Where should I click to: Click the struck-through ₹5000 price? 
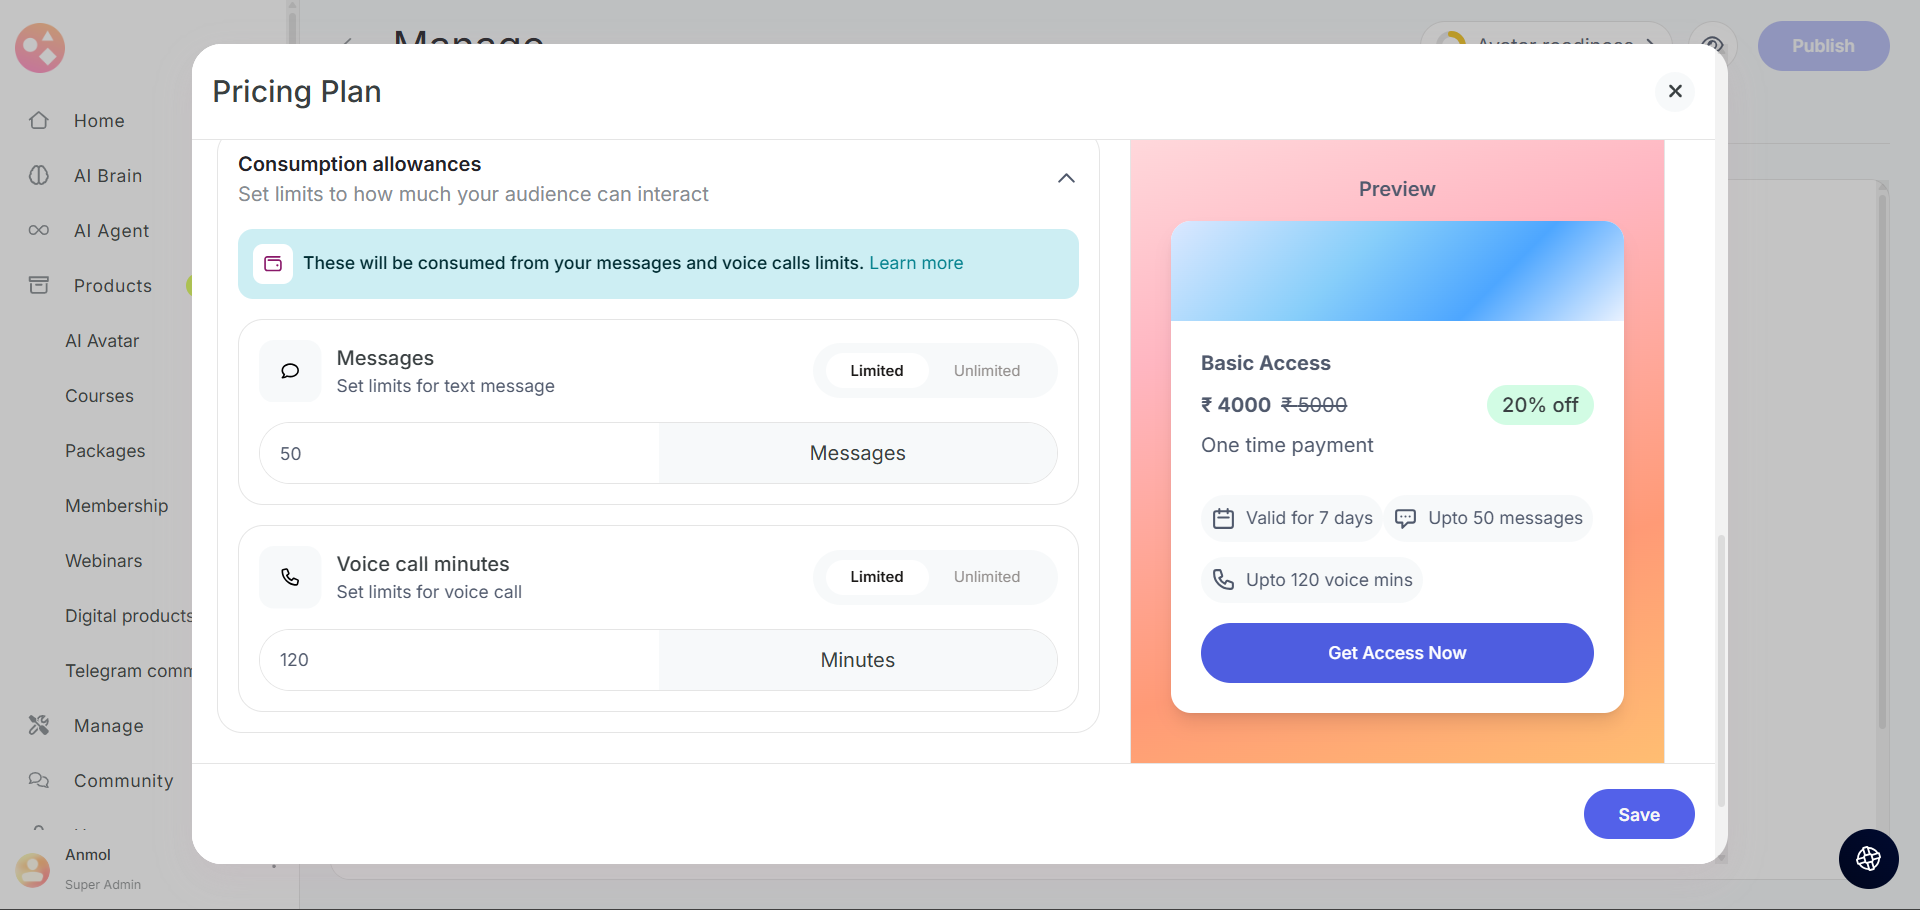(x=1314, y=405)
